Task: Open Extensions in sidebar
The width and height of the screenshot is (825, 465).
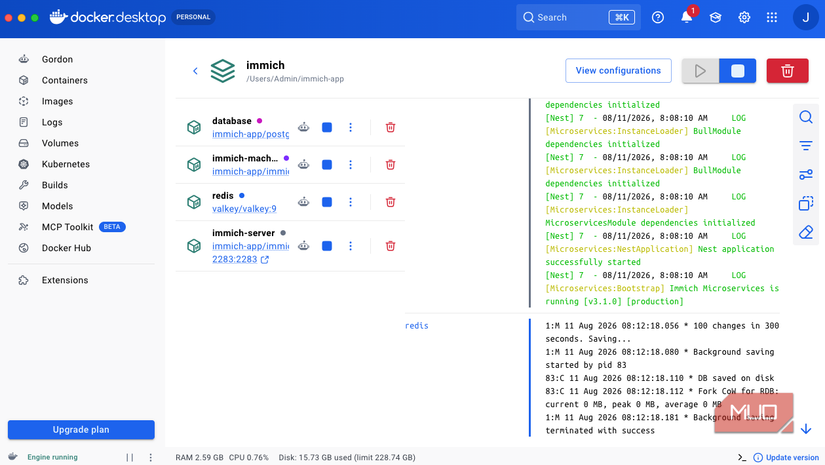Action: 64,280
